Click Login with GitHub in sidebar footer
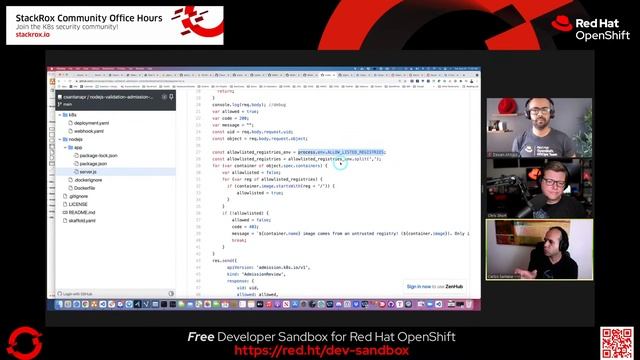 pos(75,294)
